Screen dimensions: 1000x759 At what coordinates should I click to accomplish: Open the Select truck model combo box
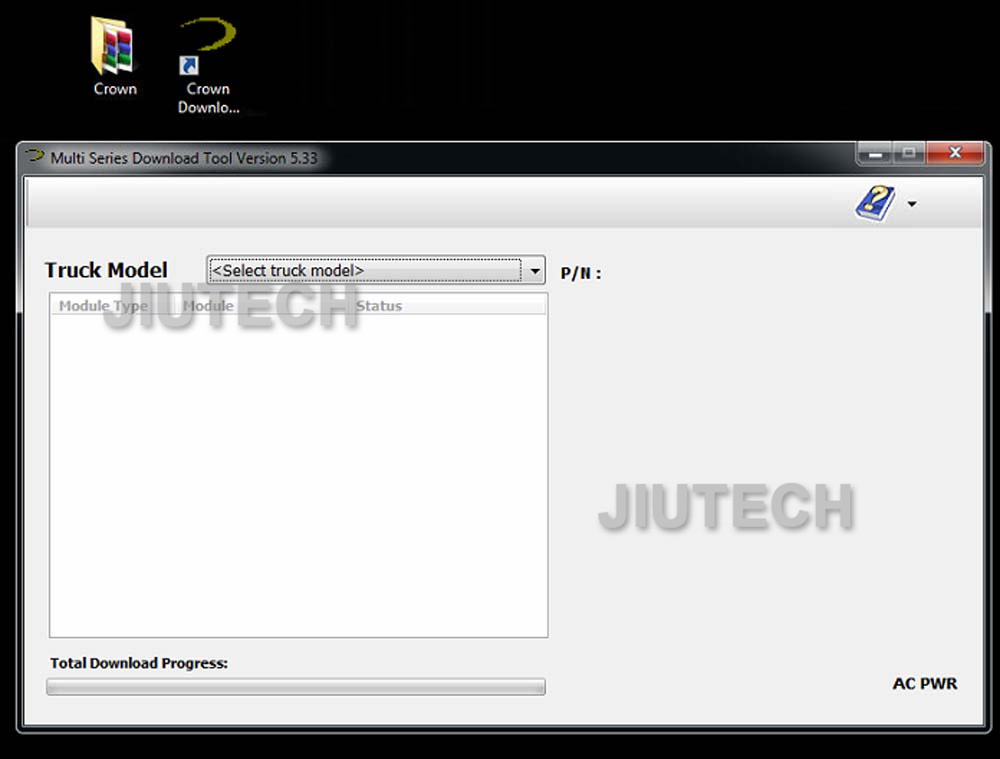coord(365,271)
